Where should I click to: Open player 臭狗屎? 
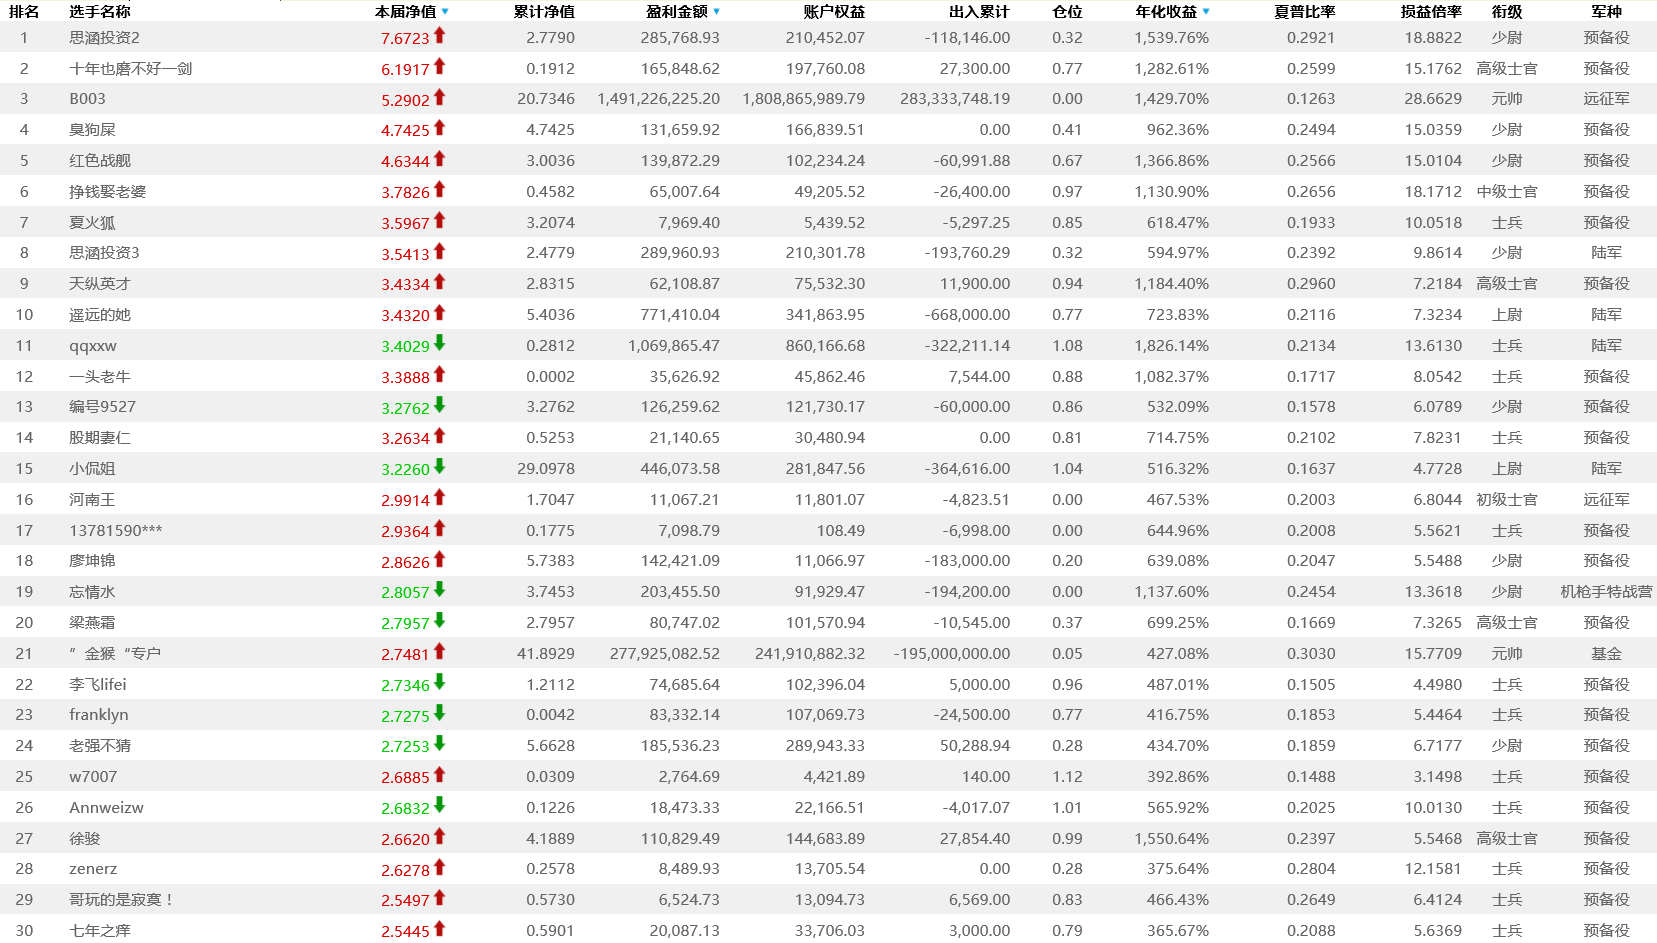tap(93, 130)
